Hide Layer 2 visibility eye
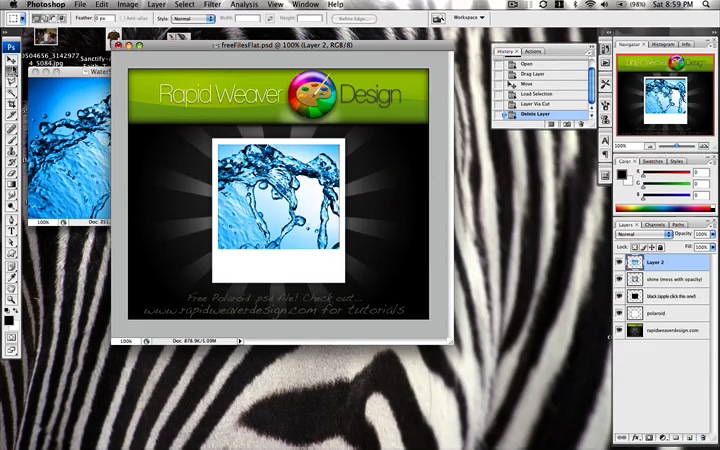Image resolution: width=720 pixels, height=450 pixels. coord(619,262)
